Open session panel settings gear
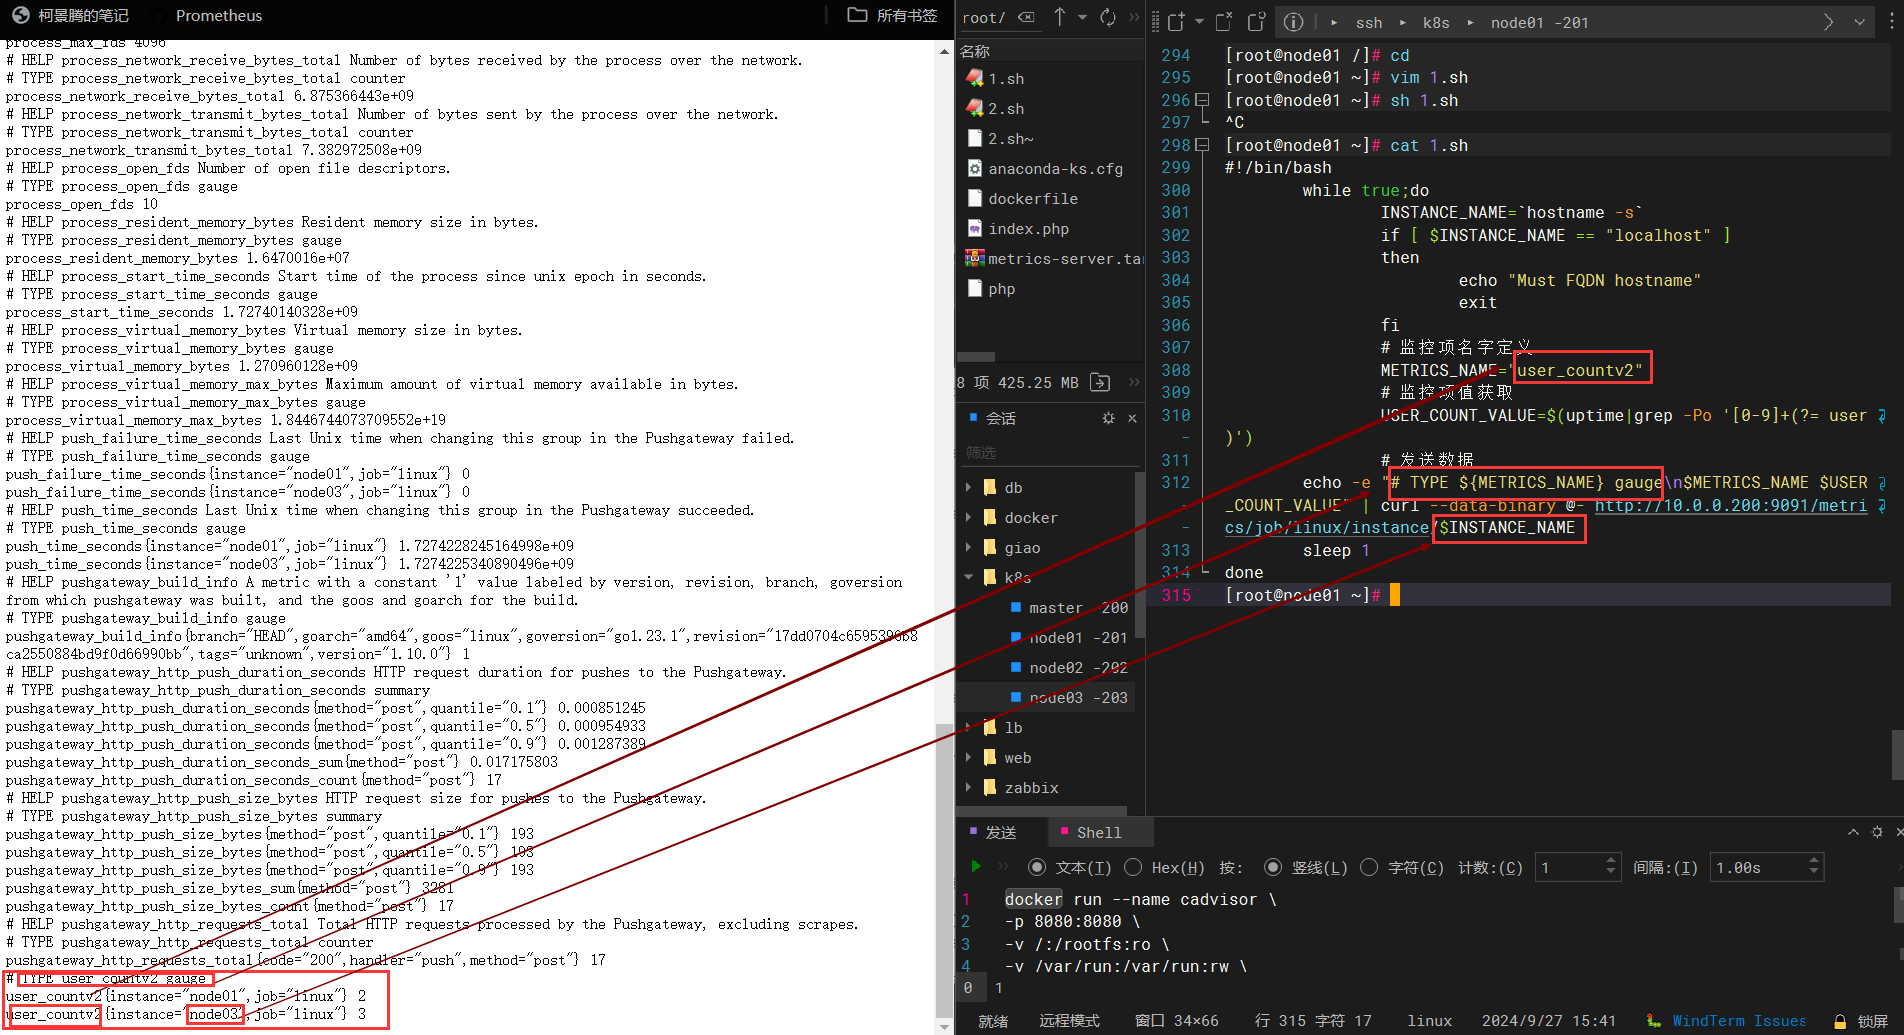The width and height of the screenshot is (1904, 1035). (1108, 418)
